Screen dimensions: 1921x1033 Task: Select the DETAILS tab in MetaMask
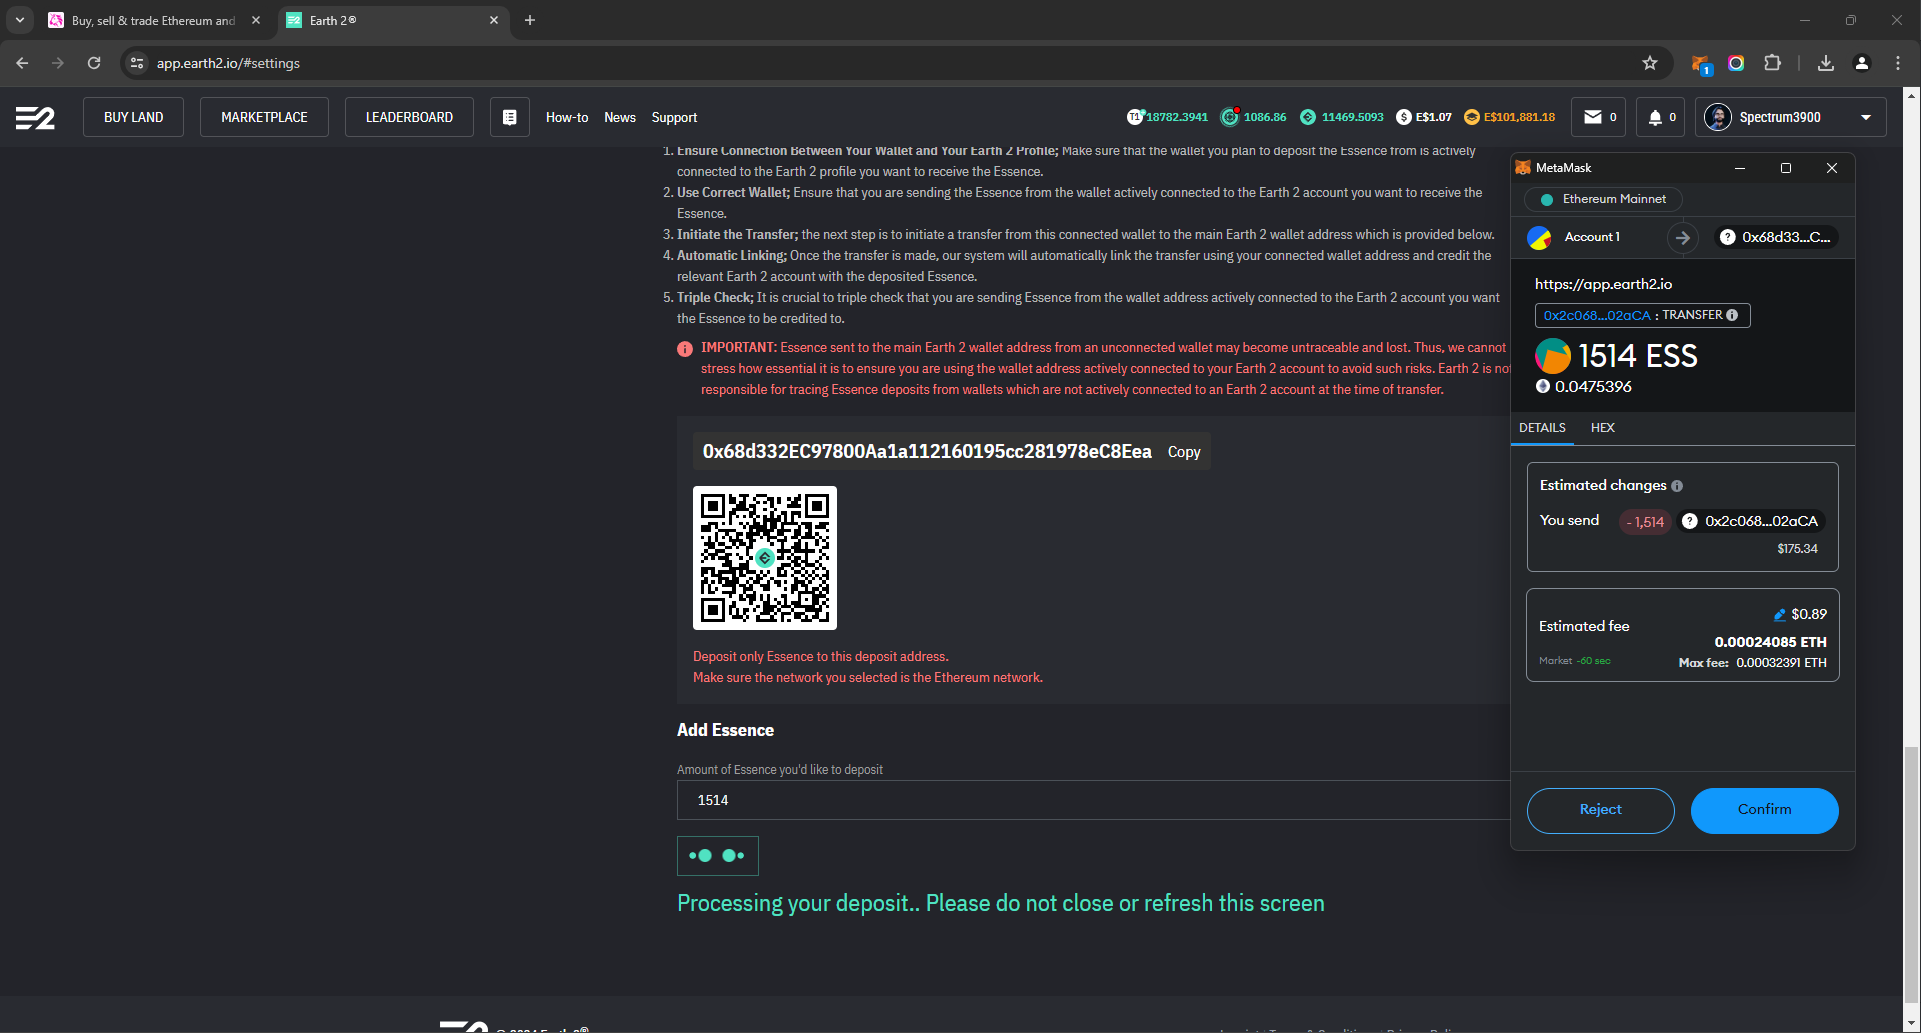[1542, 428]
